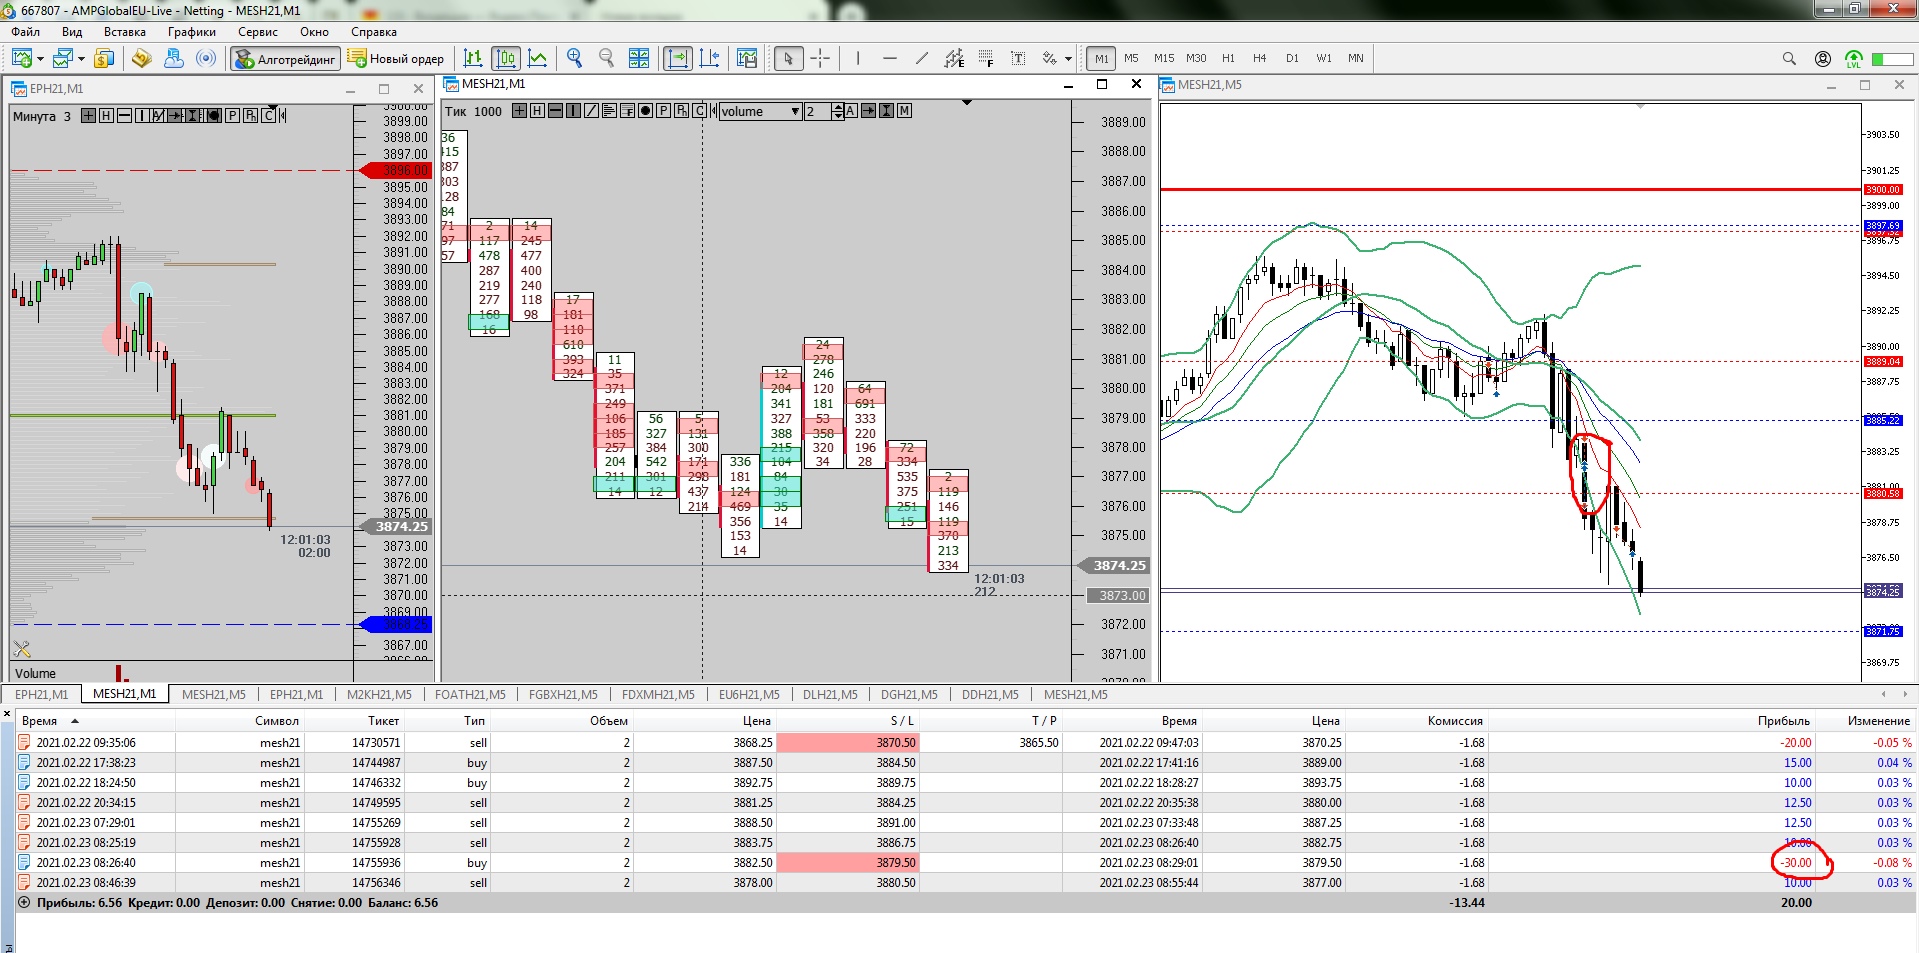1919x953 pixels.
Task: Switch chart to candlestick mode
Action: (x=506, y=58)
